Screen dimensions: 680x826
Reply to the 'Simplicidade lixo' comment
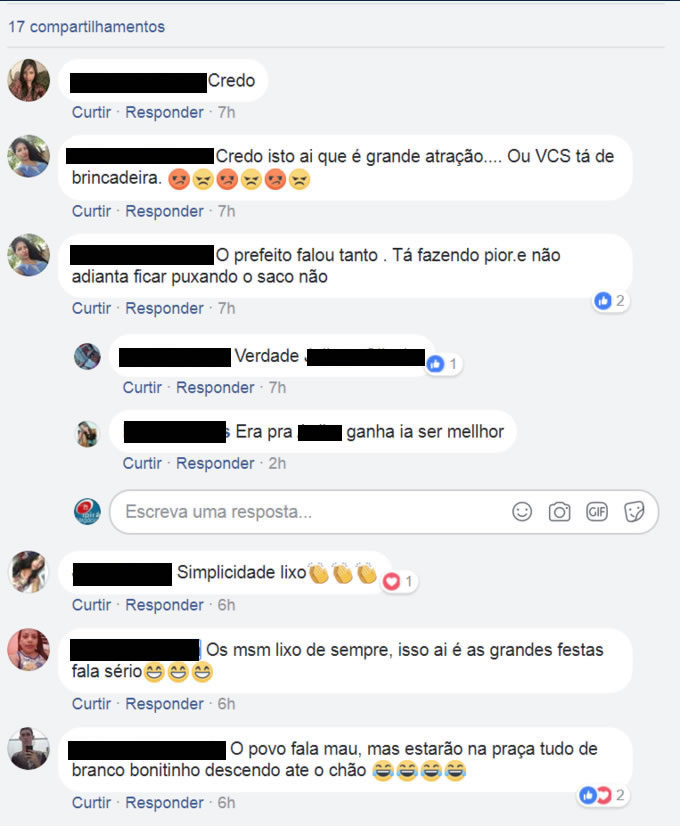coord(164,605)
